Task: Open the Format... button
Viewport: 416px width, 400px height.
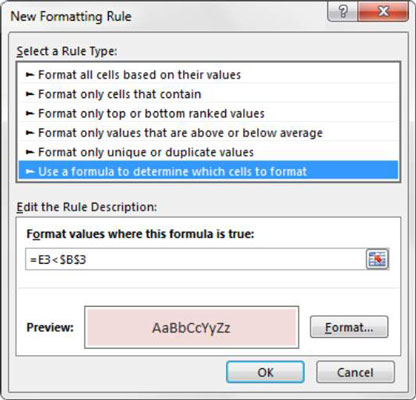Action: click(x=349, y=327)
